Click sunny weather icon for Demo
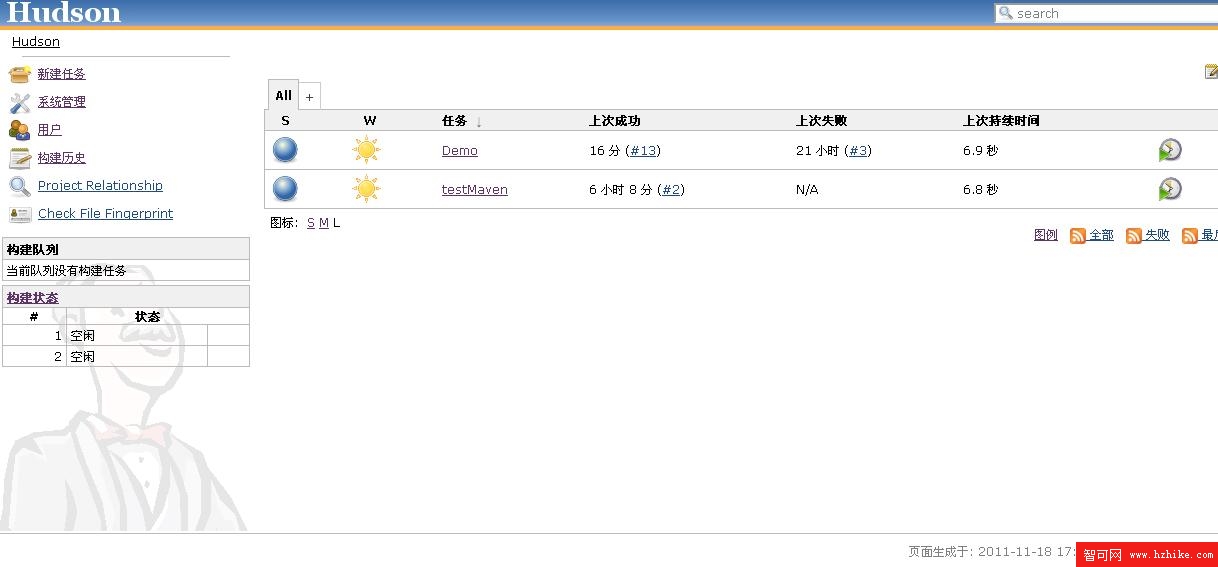This screenshot has width=1218, height=567. click(367, 150)
